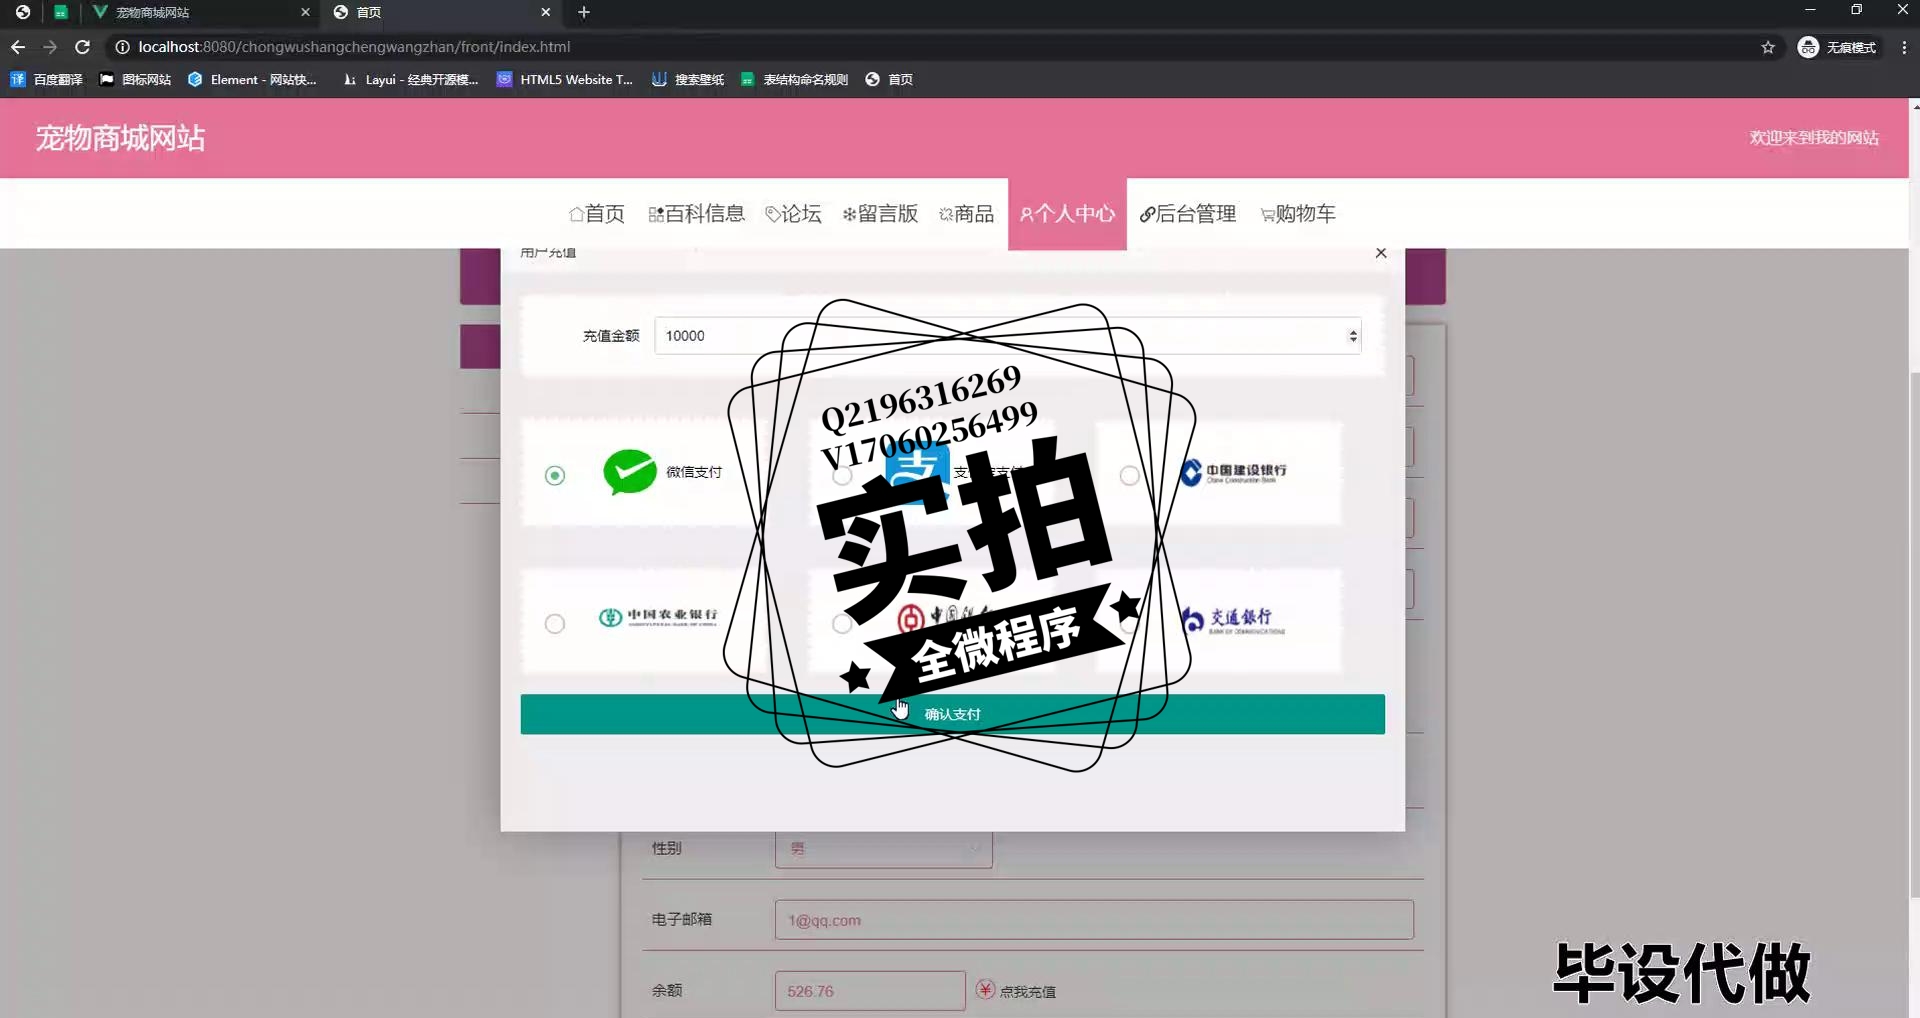Select the WeChat Pay radio button
Screen dimensions: 1920x1018
click(x=555, y=475)
